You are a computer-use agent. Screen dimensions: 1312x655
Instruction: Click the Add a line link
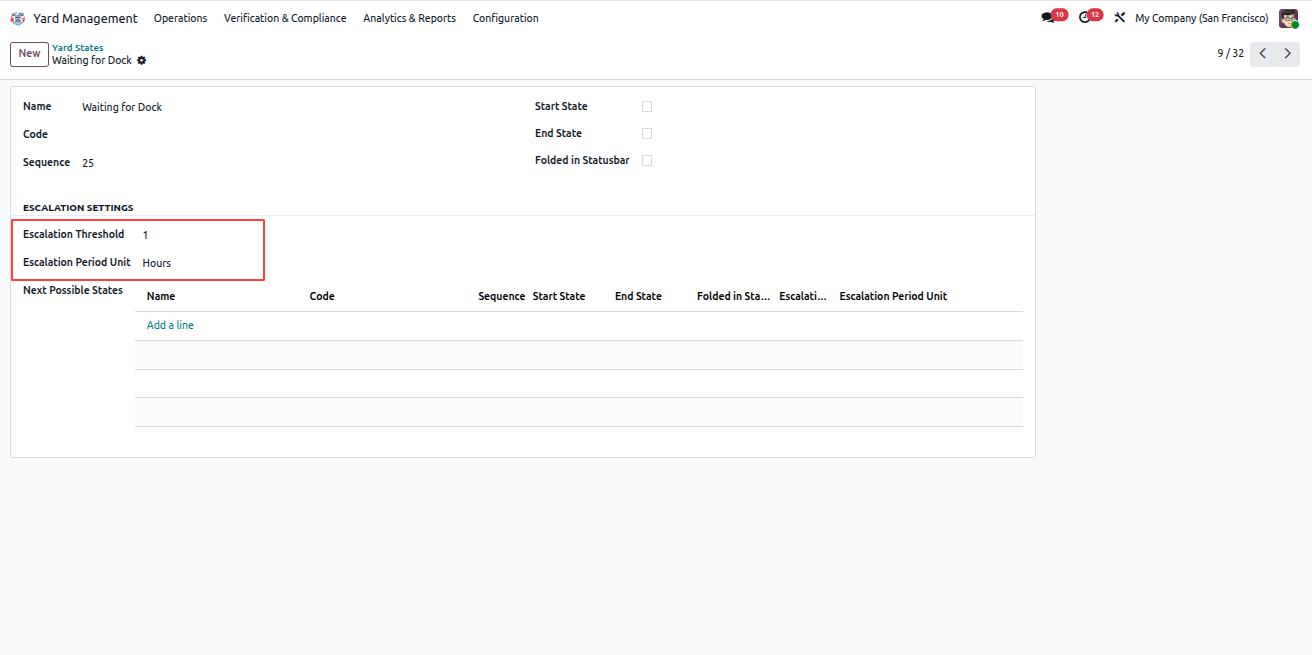[170, 326]
